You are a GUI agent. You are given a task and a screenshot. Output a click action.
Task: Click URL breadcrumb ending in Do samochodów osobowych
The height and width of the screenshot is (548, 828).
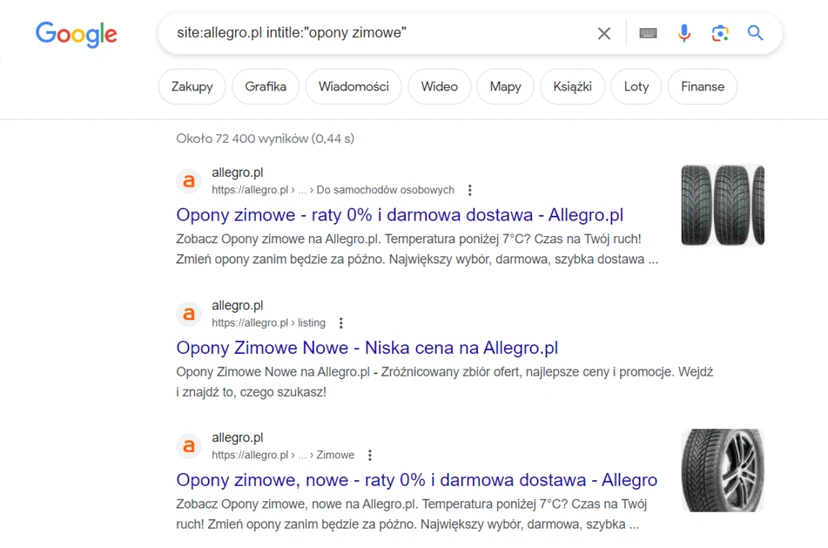coord(333,190)
